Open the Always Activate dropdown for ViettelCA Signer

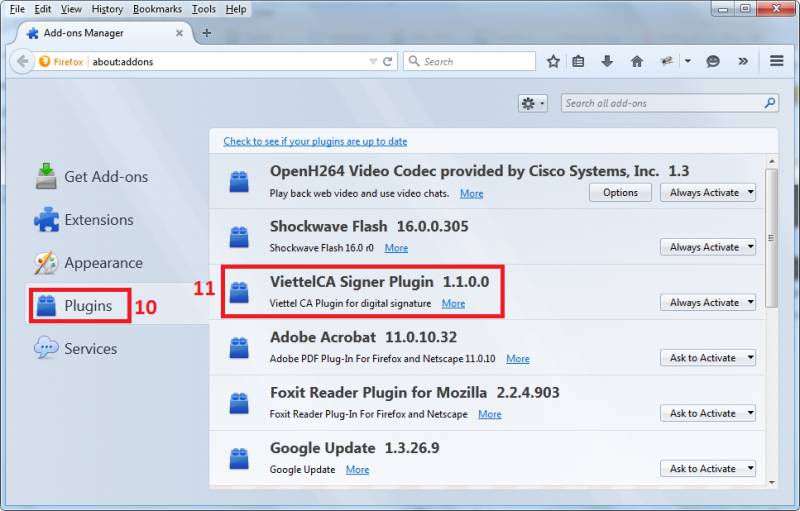coord(708,302)
